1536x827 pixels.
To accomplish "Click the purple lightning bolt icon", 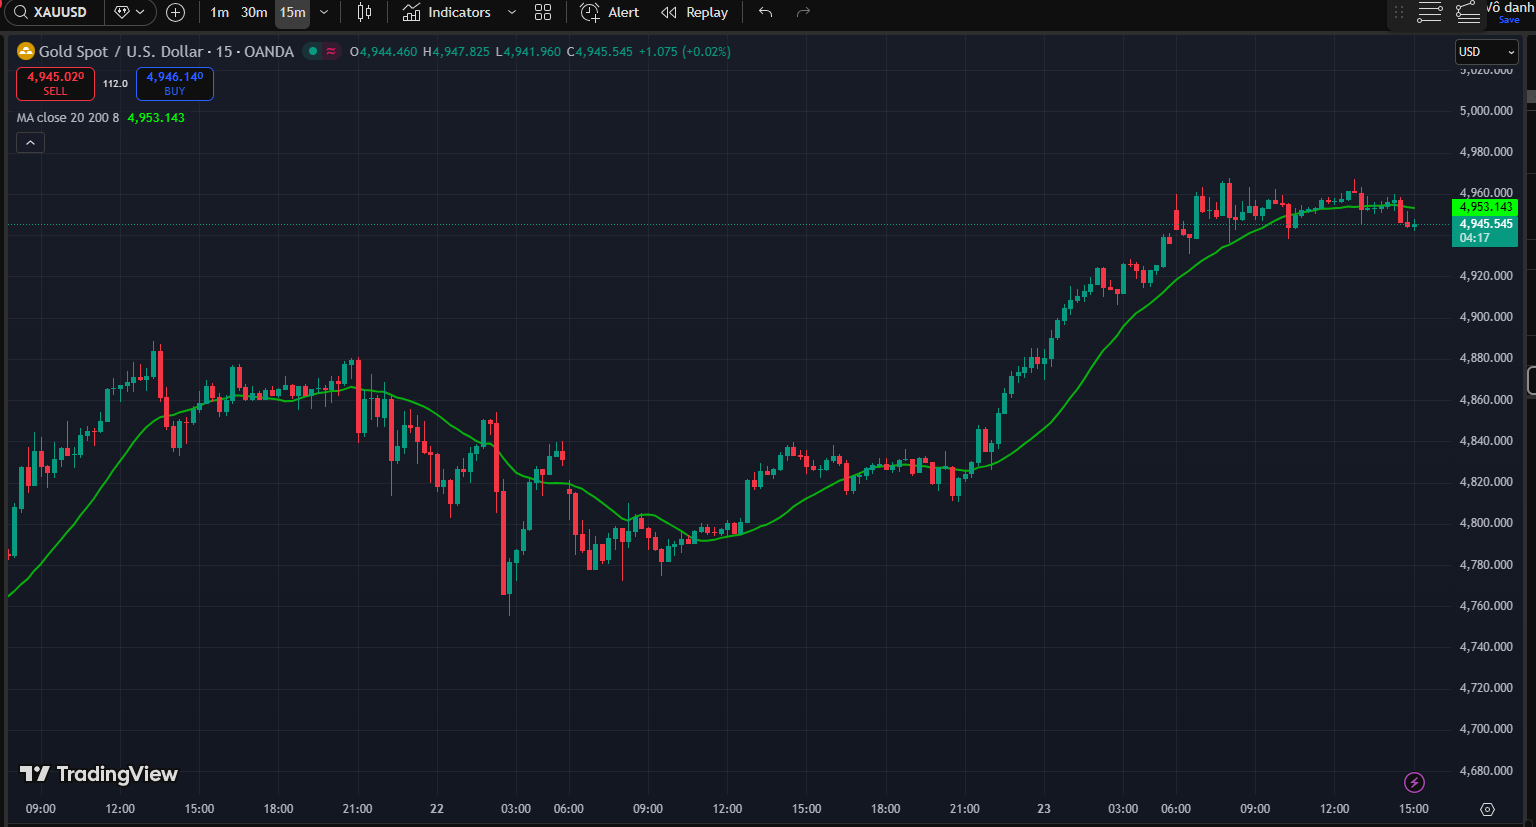I will (1414, 782).
